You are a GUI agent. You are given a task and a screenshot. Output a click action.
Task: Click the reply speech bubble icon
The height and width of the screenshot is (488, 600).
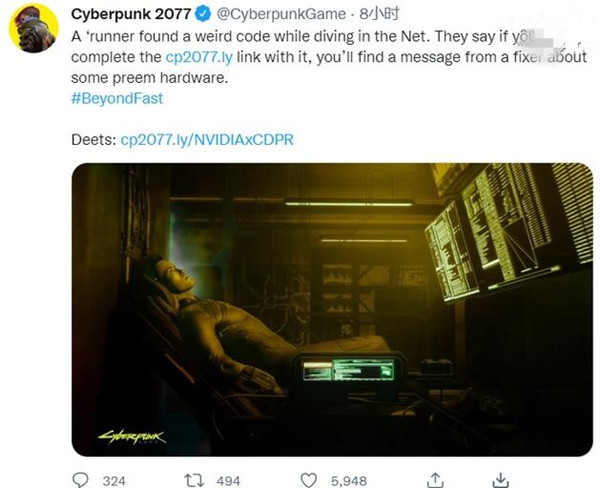click(x=80, y=480)
